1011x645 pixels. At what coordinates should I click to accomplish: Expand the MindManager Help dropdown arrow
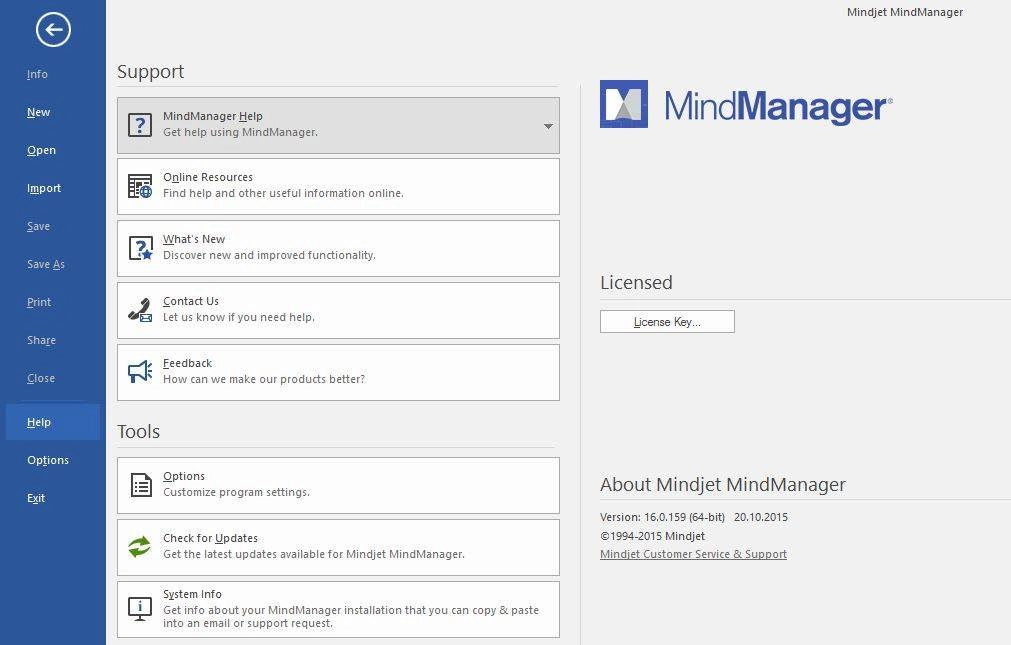point(548,126)
